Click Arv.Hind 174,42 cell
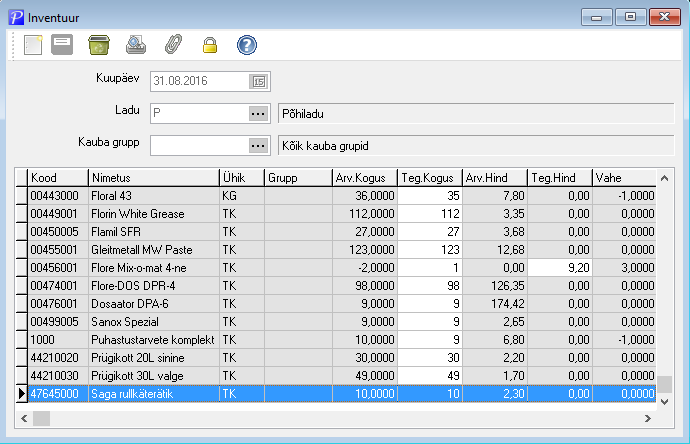690x444 pixels. (x=495, y=304)
